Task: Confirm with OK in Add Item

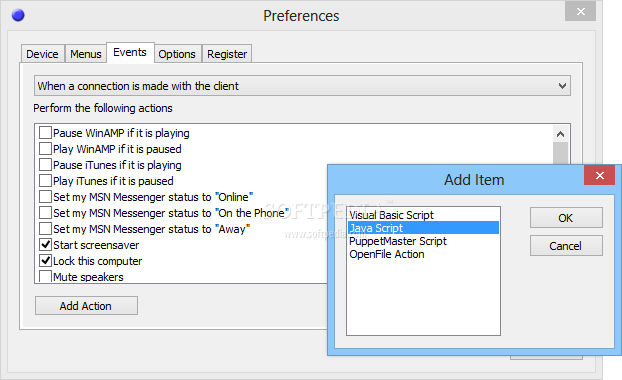Action: click(566, 218)
